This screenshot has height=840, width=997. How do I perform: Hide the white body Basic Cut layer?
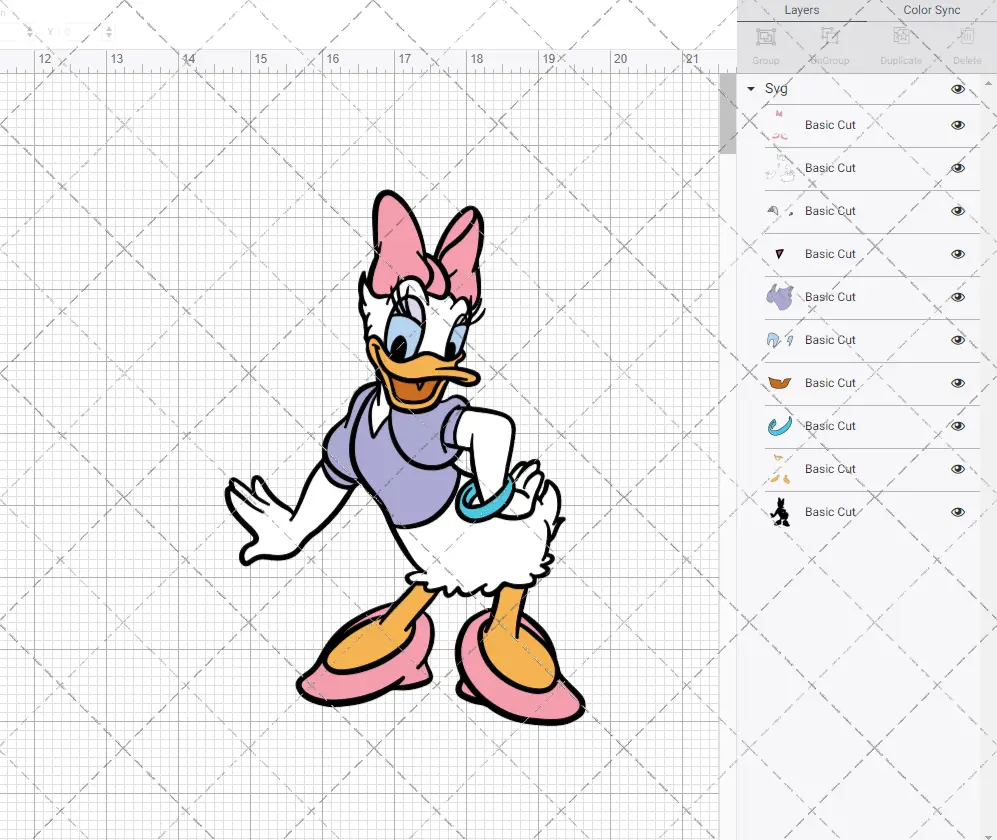pyautogui.click(x=958, y=169)
